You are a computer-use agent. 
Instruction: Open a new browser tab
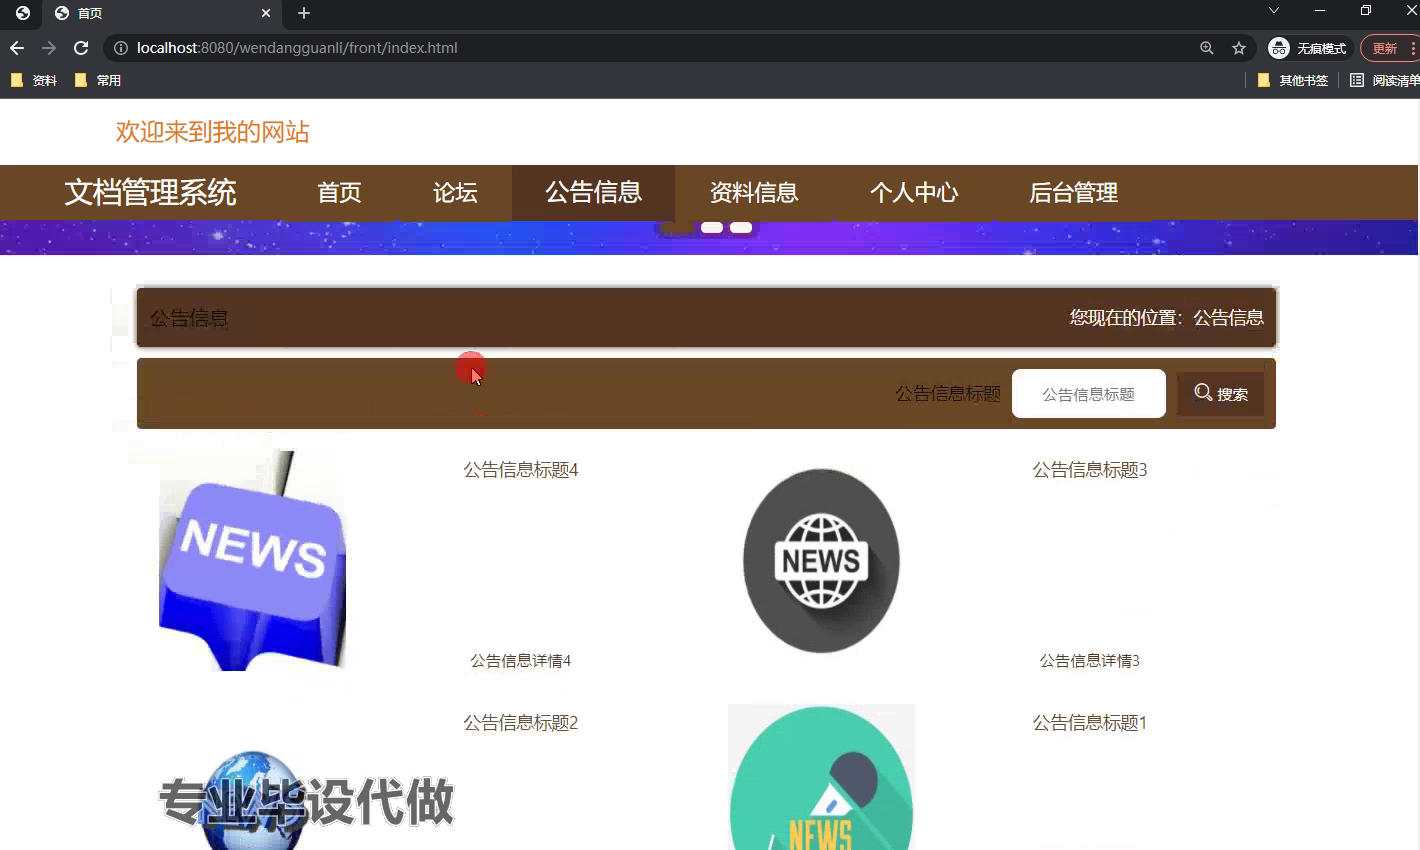click(x=304, y=13)
